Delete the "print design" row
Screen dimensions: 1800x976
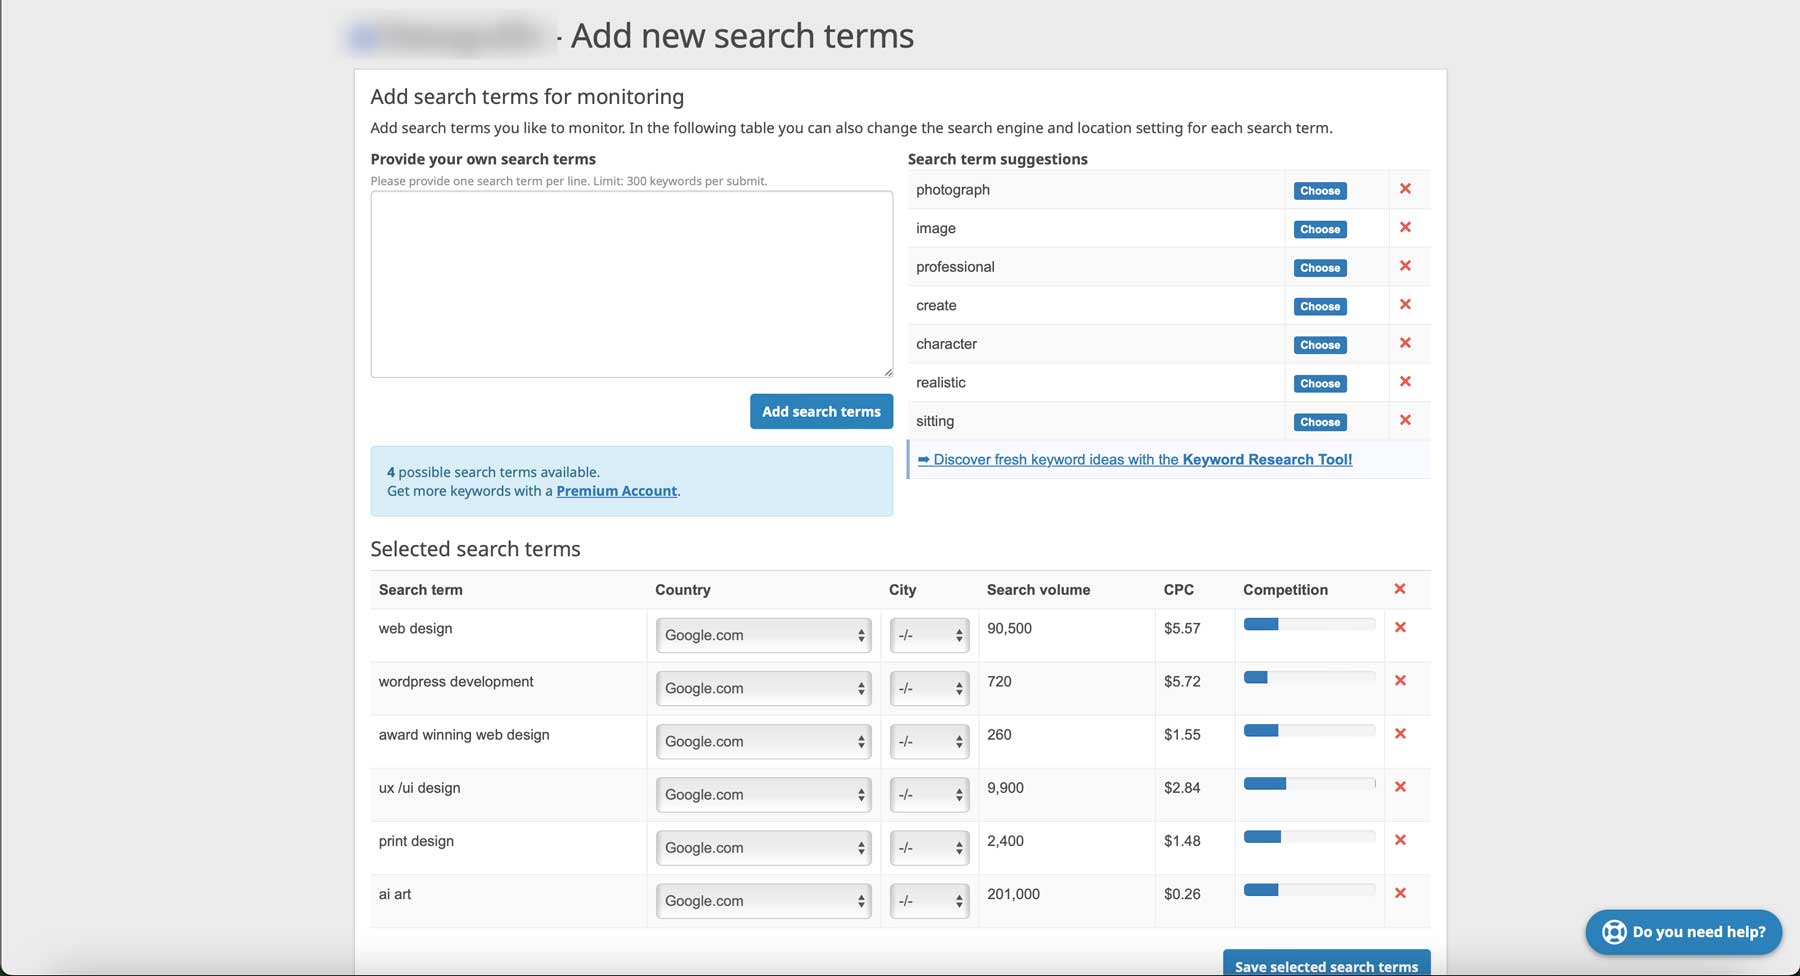pyautogui.click(x=1401, y=840)
